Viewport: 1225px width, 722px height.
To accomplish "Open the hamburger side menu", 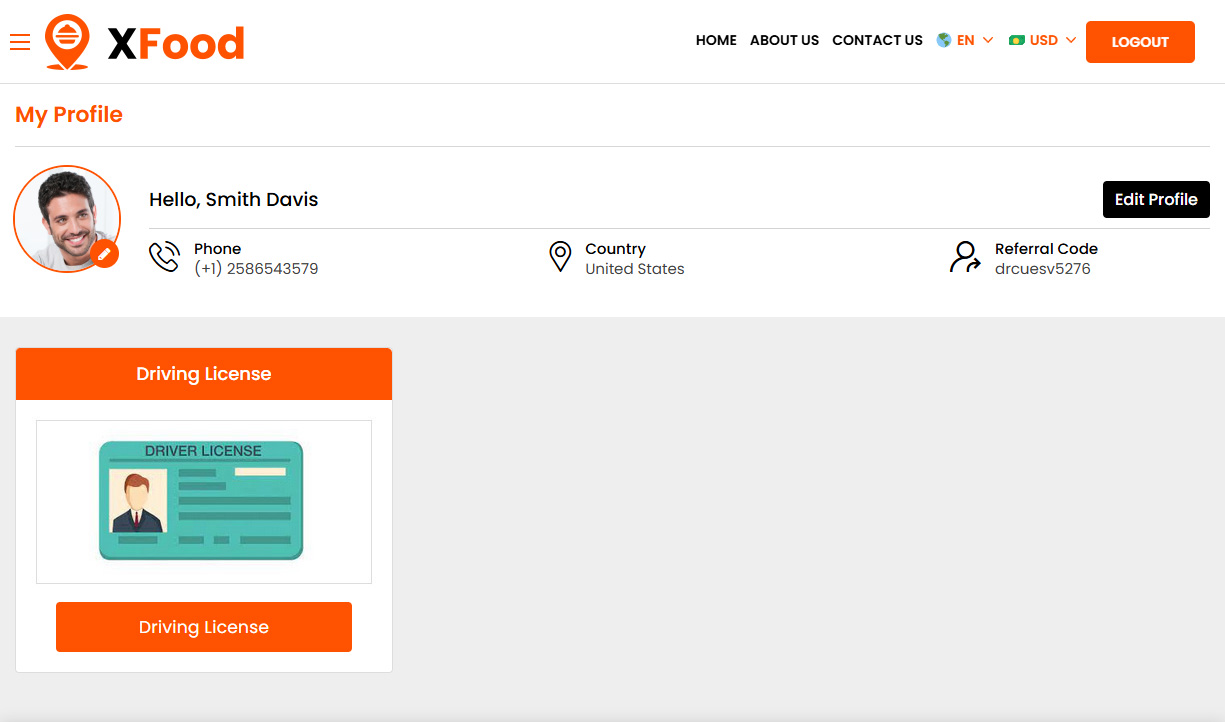I will pyautogui.click(x=20, y=42).
